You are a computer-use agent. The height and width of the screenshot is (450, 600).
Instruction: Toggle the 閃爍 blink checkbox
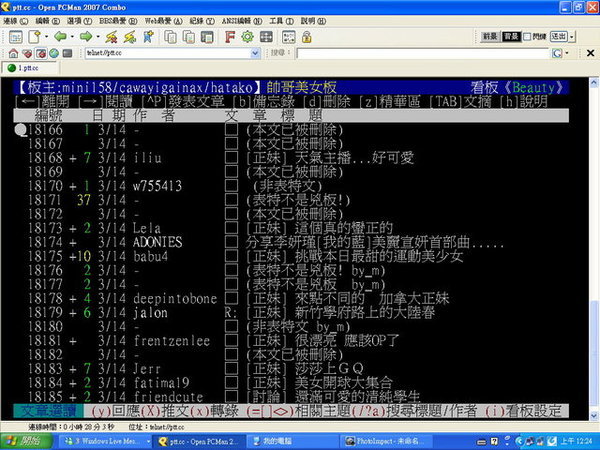pyautogui.click(x=527, y=37)
